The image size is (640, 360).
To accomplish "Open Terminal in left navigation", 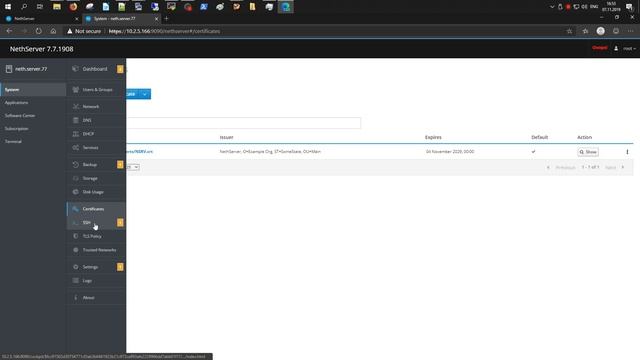I will click(13, 142).
